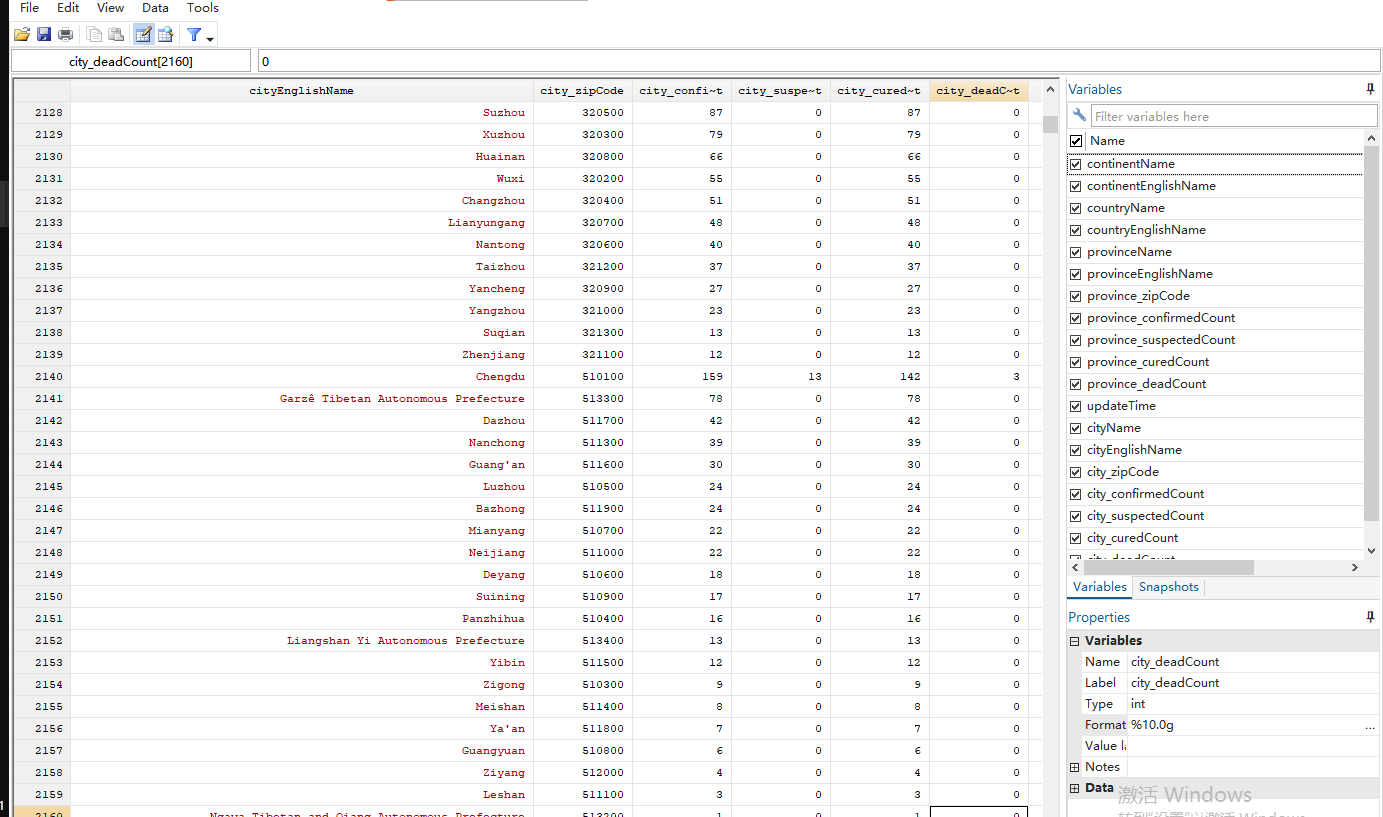Collapse the Variables section in Properties
This screenshot has width=1383, height=817.
[x=1075, y=641]
